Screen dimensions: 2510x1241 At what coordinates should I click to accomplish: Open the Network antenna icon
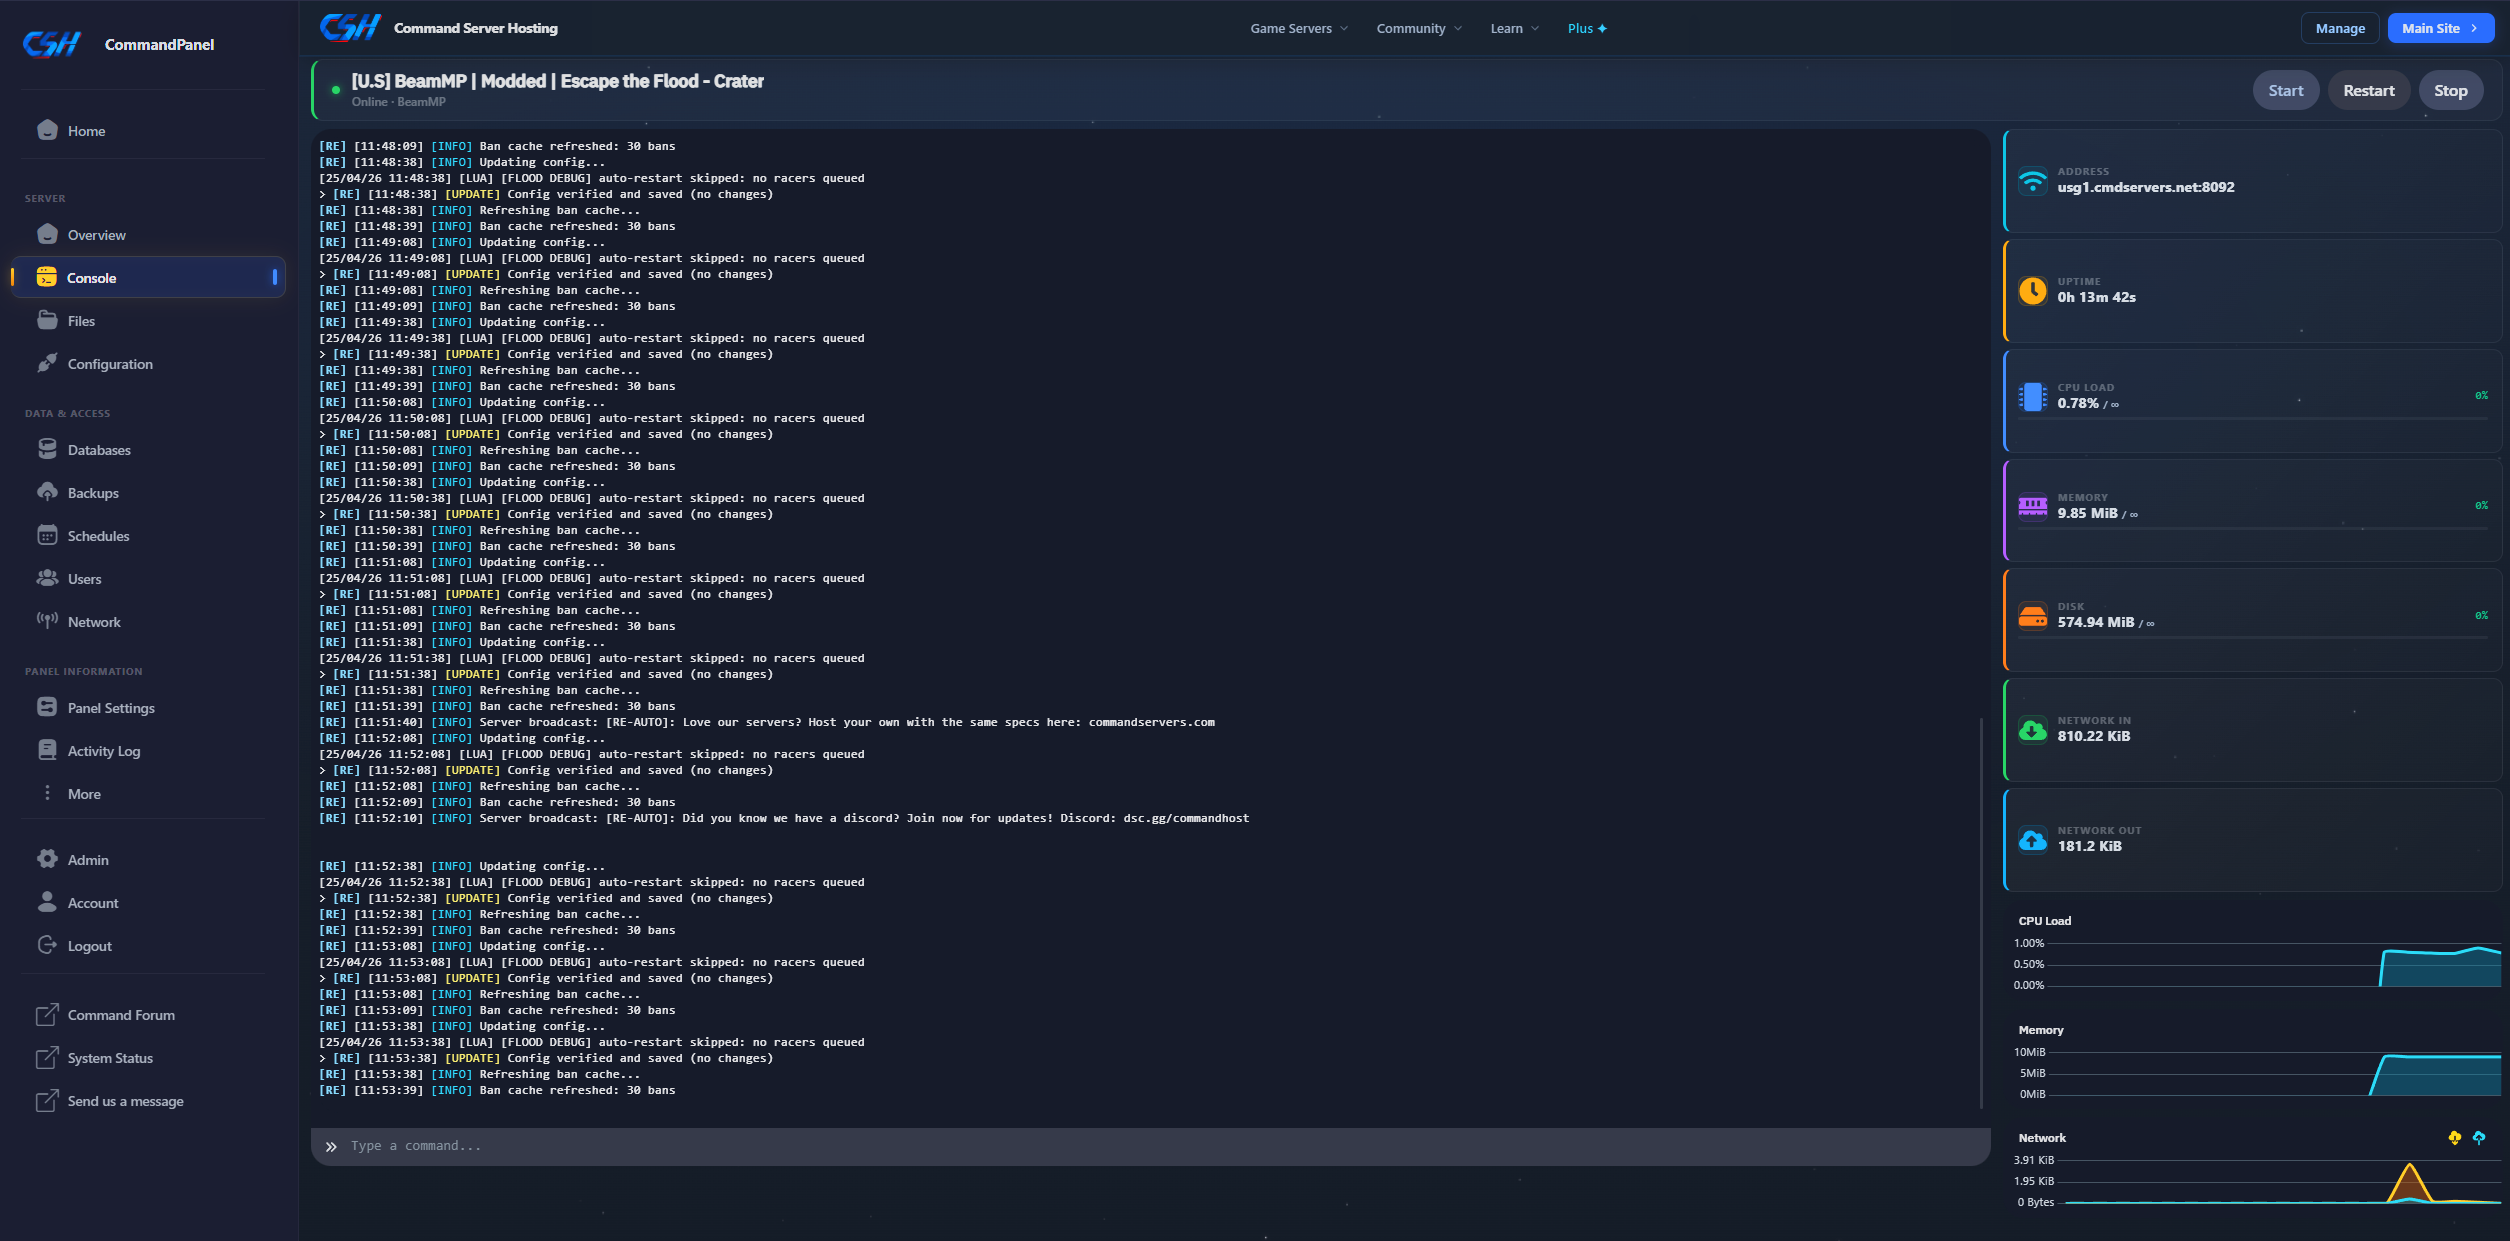(47, 621)
